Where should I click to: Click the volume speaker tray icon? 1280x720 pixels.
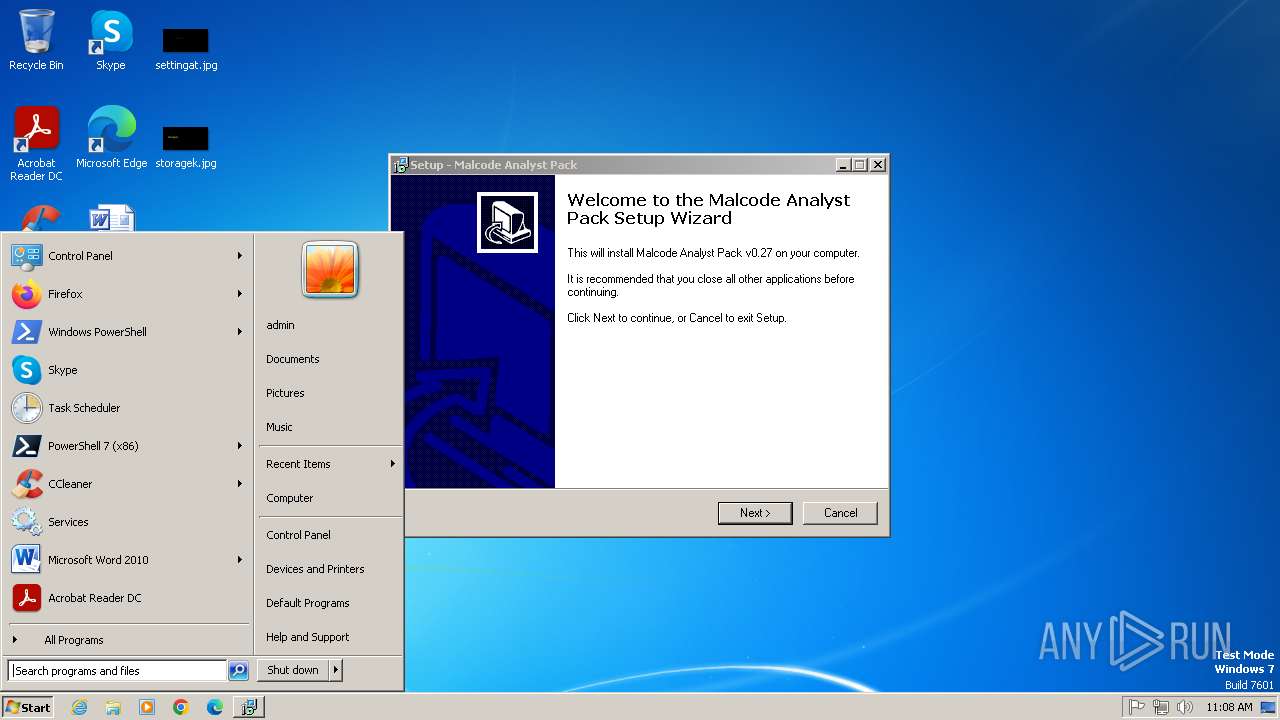point(1185,707)
